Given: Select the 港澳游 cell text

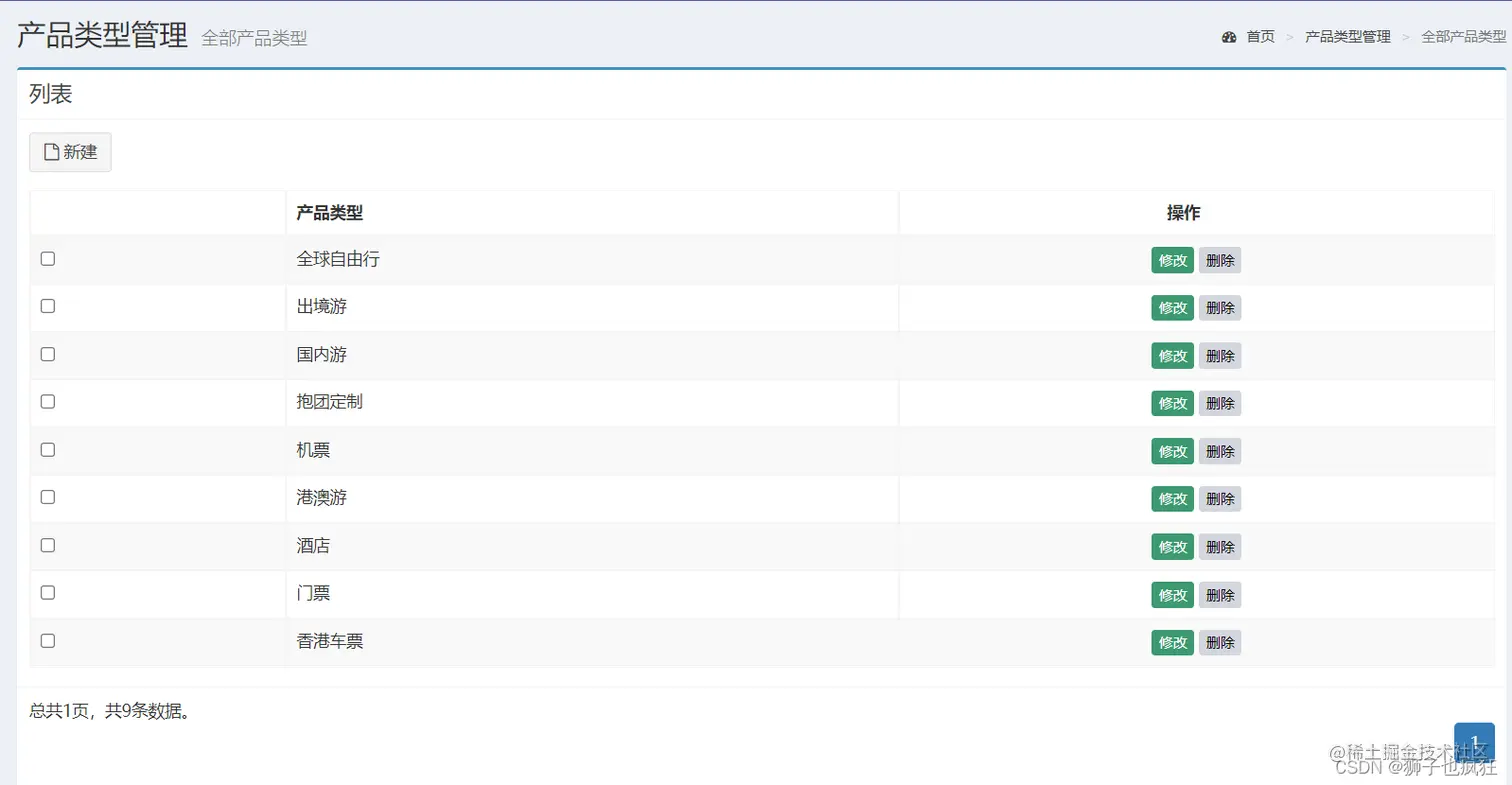Looking at the screenshot, I should coord(322,498).
